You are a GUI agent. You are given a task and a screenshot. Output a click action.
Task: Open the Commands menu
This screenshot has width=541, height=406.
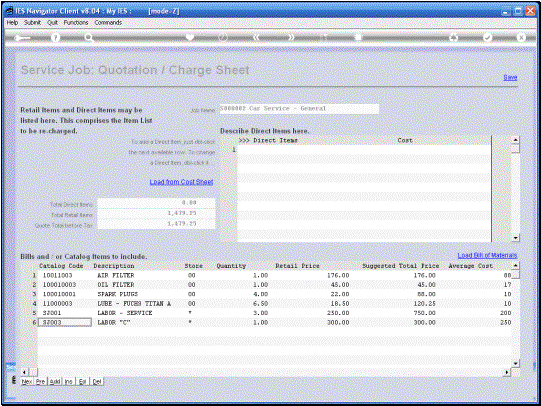pos(108,22)
